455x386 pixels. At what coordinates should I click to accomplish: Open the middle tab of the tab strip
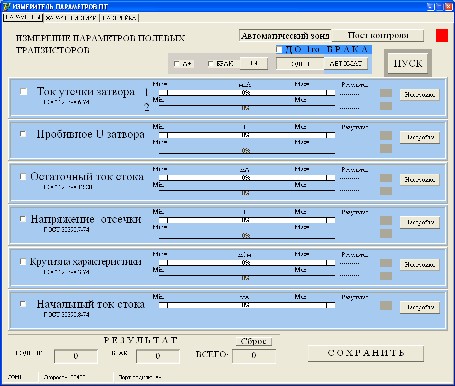coord(71,18)
